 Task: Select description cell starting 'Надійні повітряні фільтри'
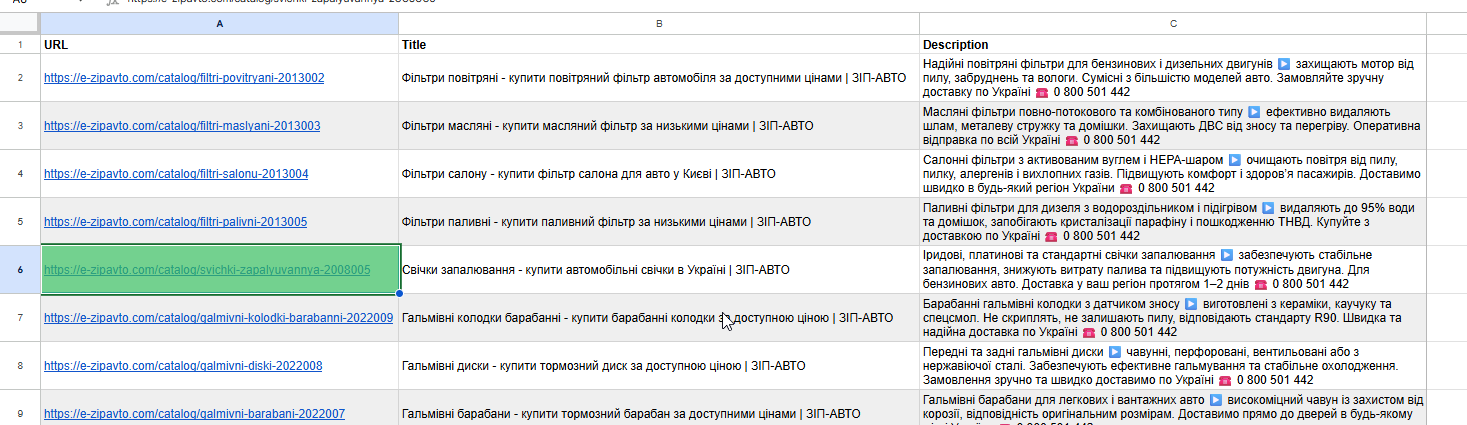point(1173,78)
